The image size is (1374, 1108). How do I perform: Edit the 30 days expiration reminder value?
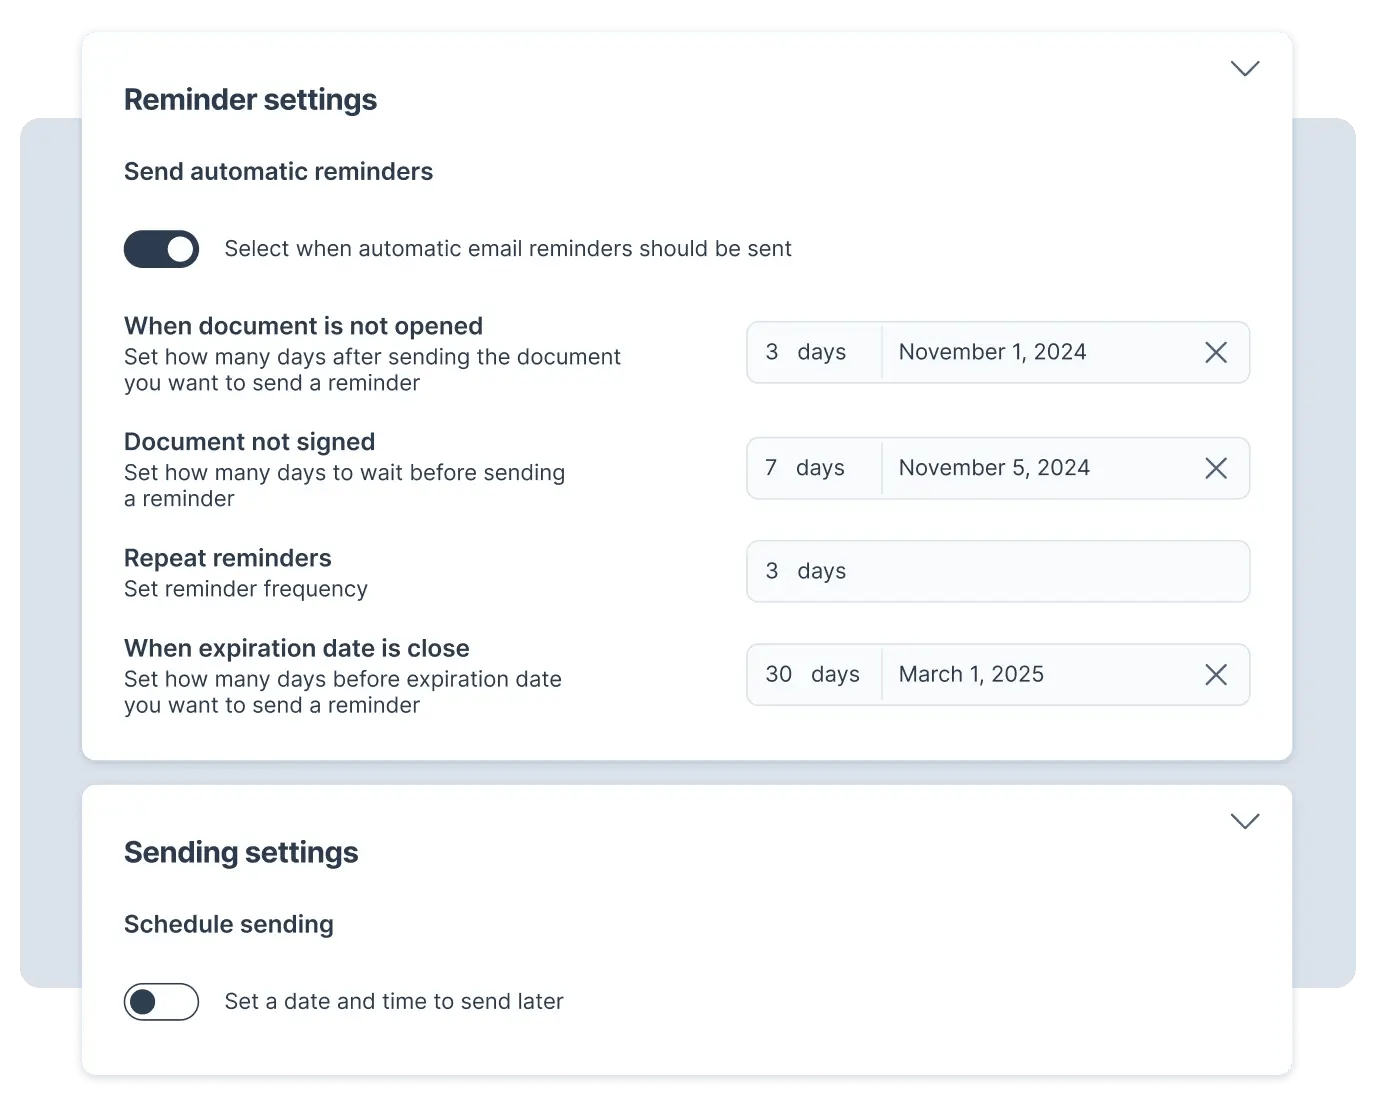point(780,674)
